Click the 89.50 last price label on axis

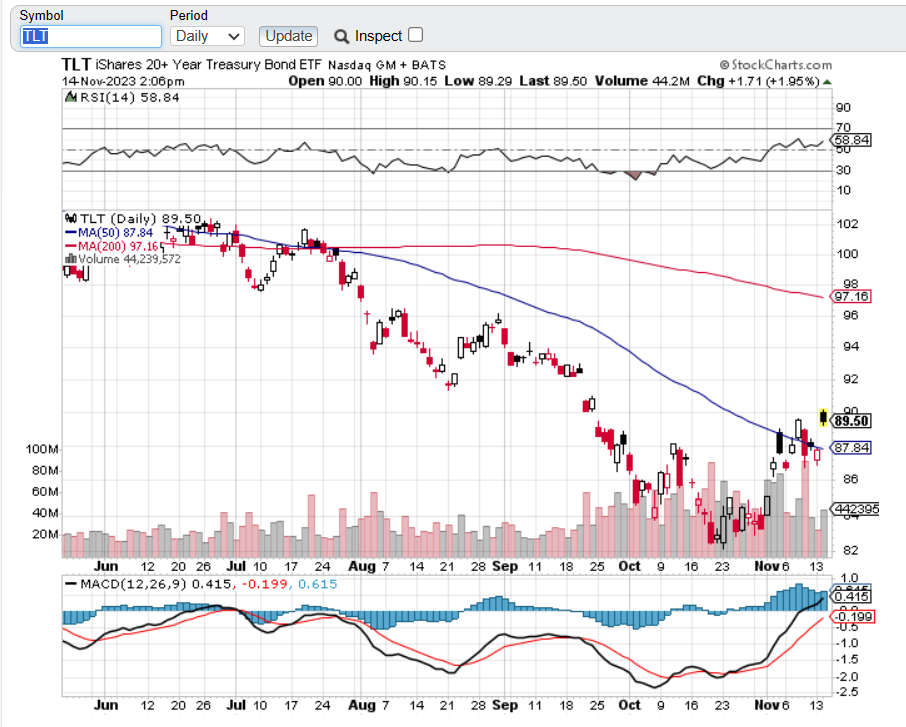pos(852,421)
